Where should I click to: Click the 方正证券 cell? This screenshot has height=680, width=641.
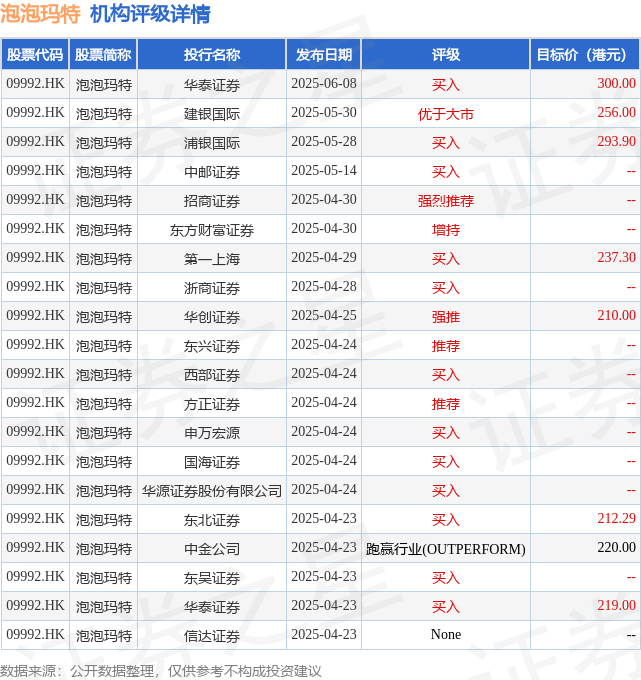pos(212,403)
